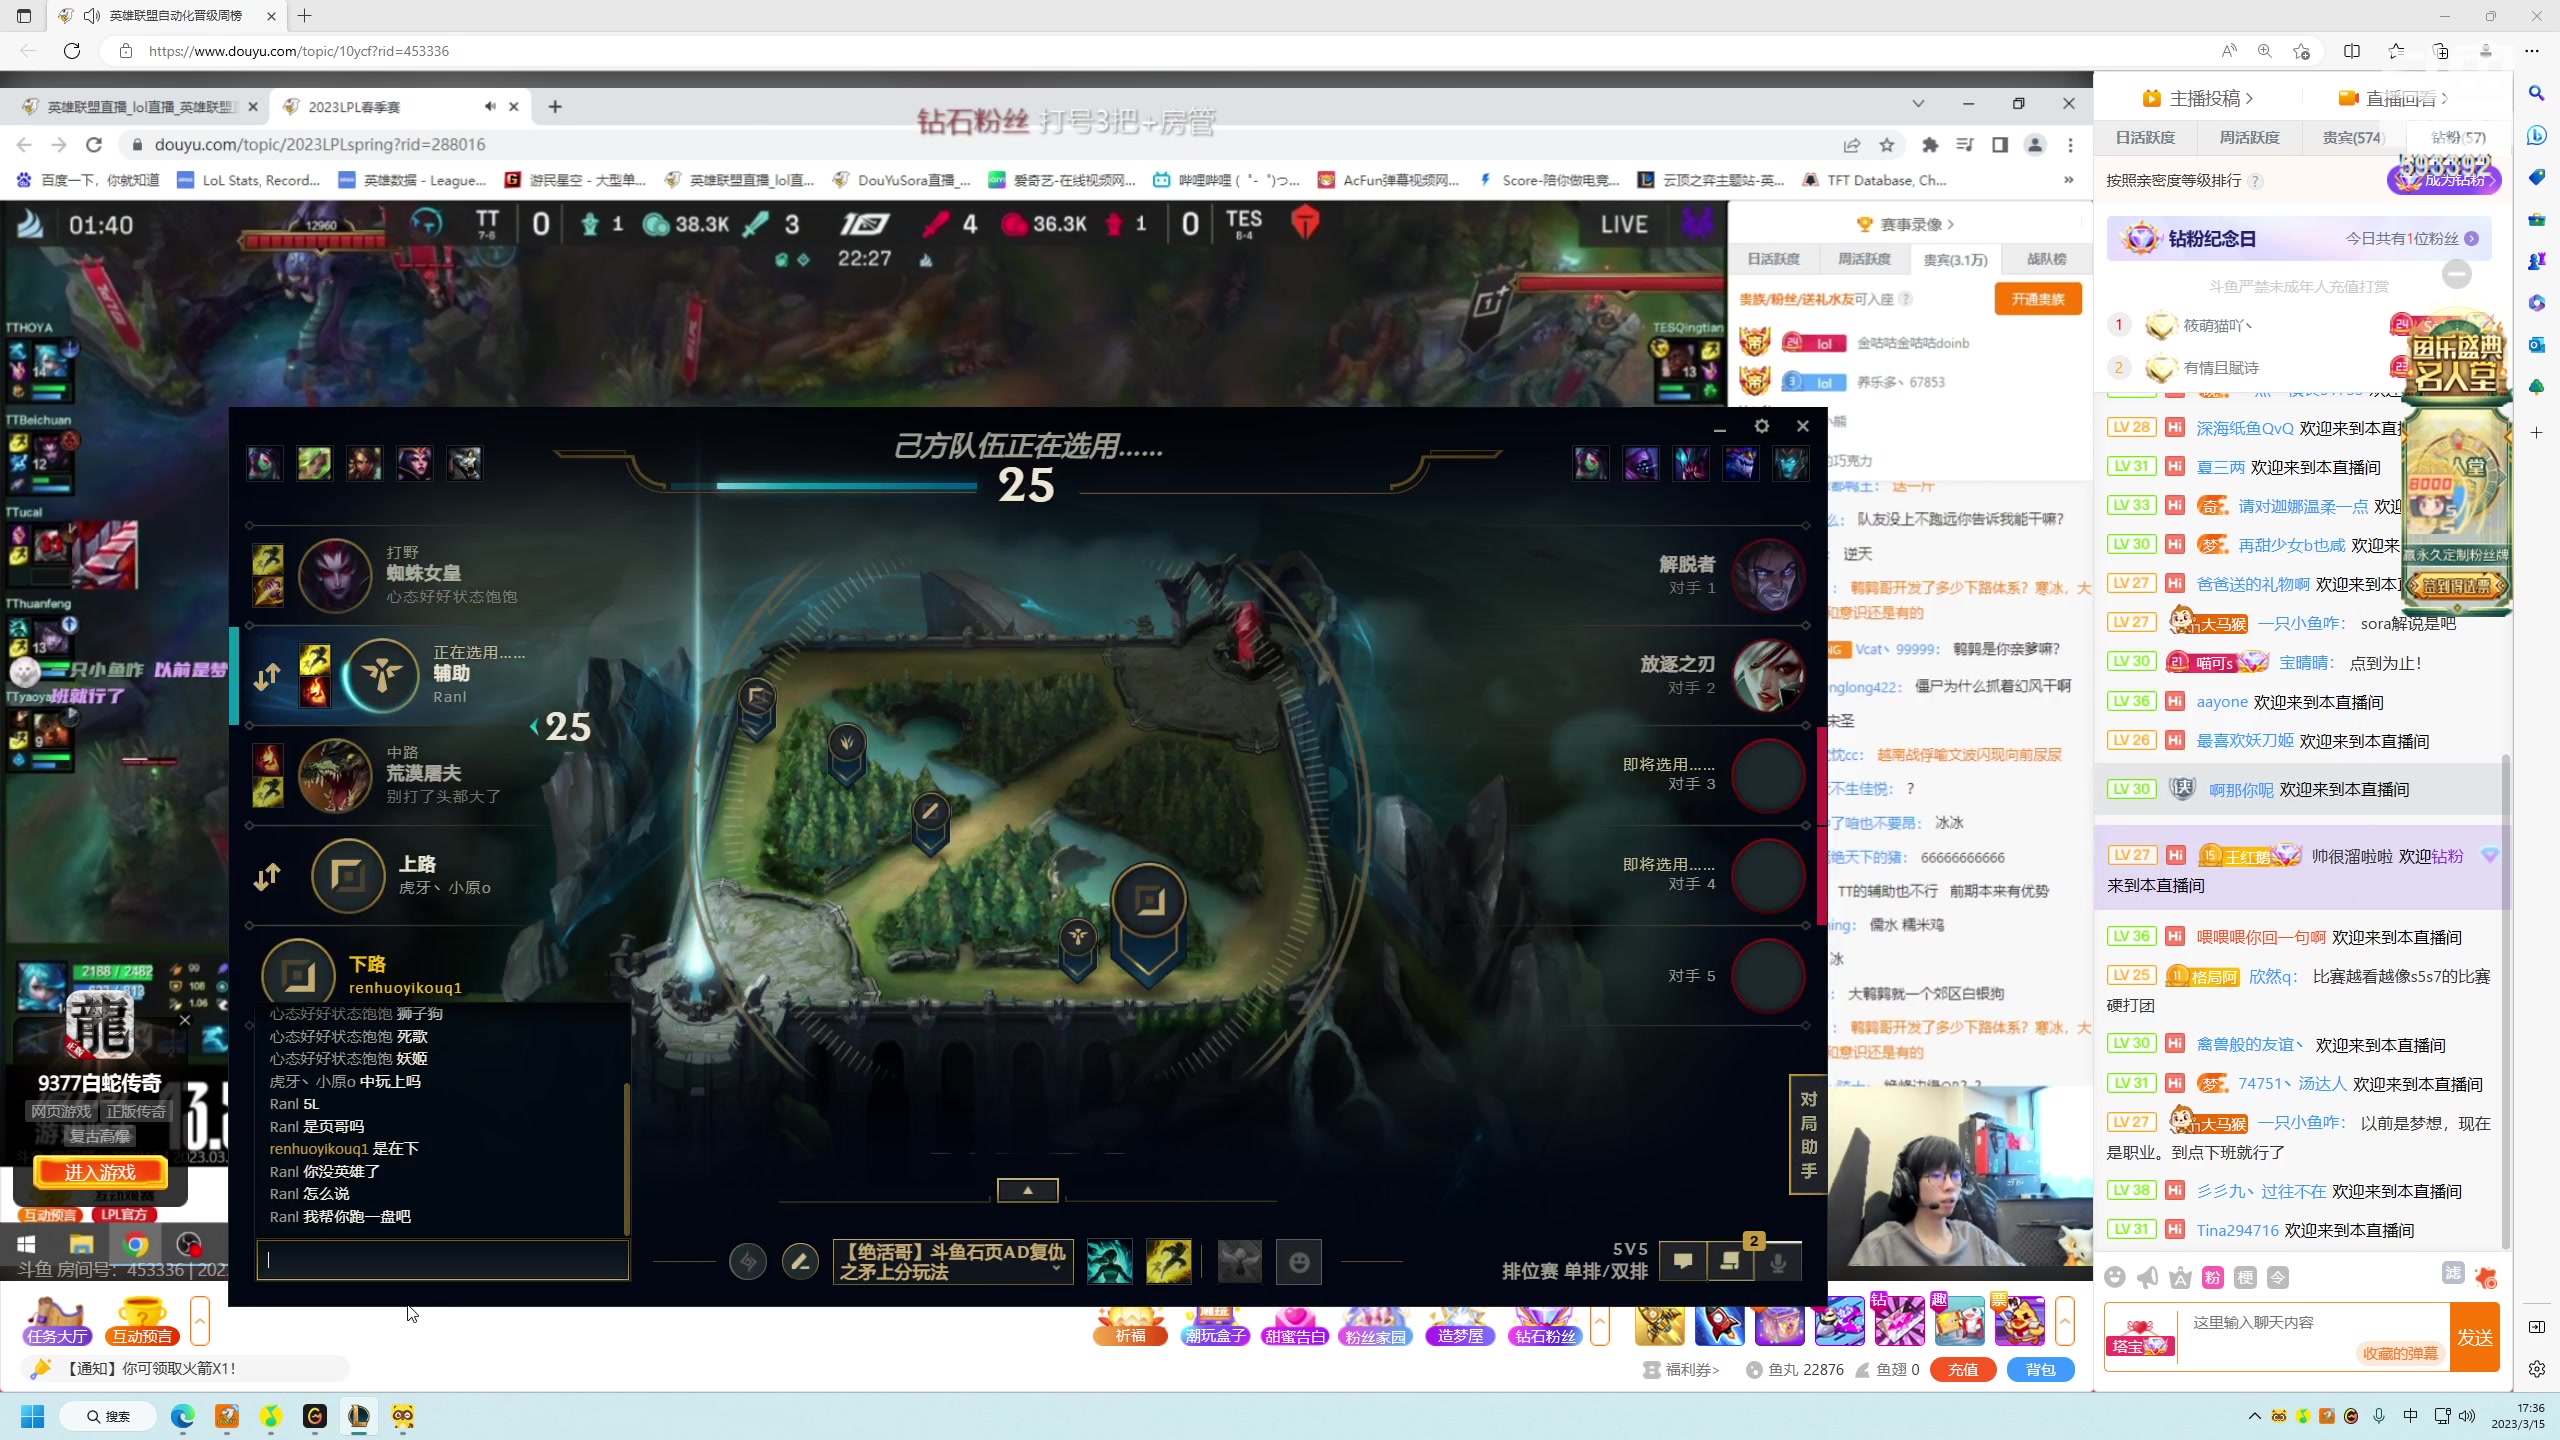This screenshot has width=2560, height=1440.
Task: Open the 福利券 coupons link
Action: pos(1681,1370)
